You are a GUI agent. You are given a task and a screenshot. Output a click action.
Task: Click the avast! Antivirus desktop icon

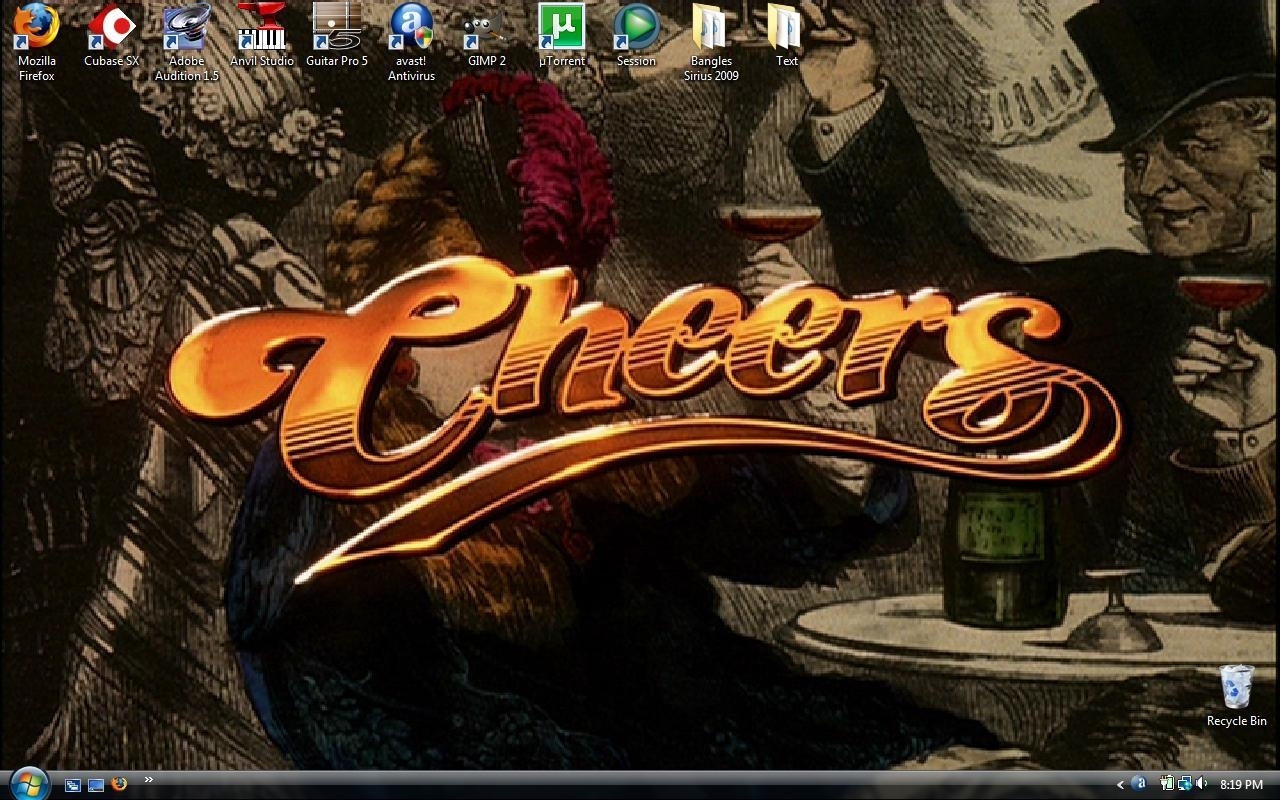coord(411,28)
